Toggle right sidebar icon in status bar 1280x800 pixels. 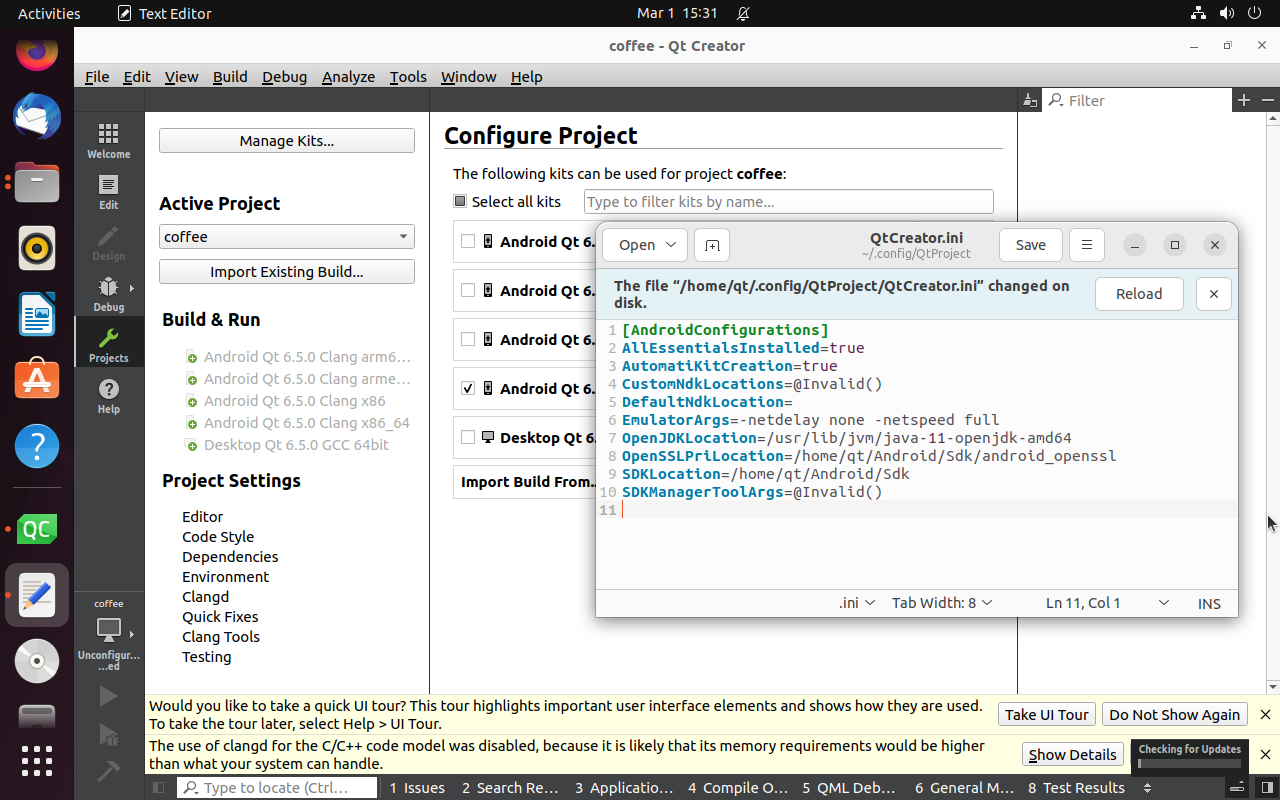coord(1268,788)
